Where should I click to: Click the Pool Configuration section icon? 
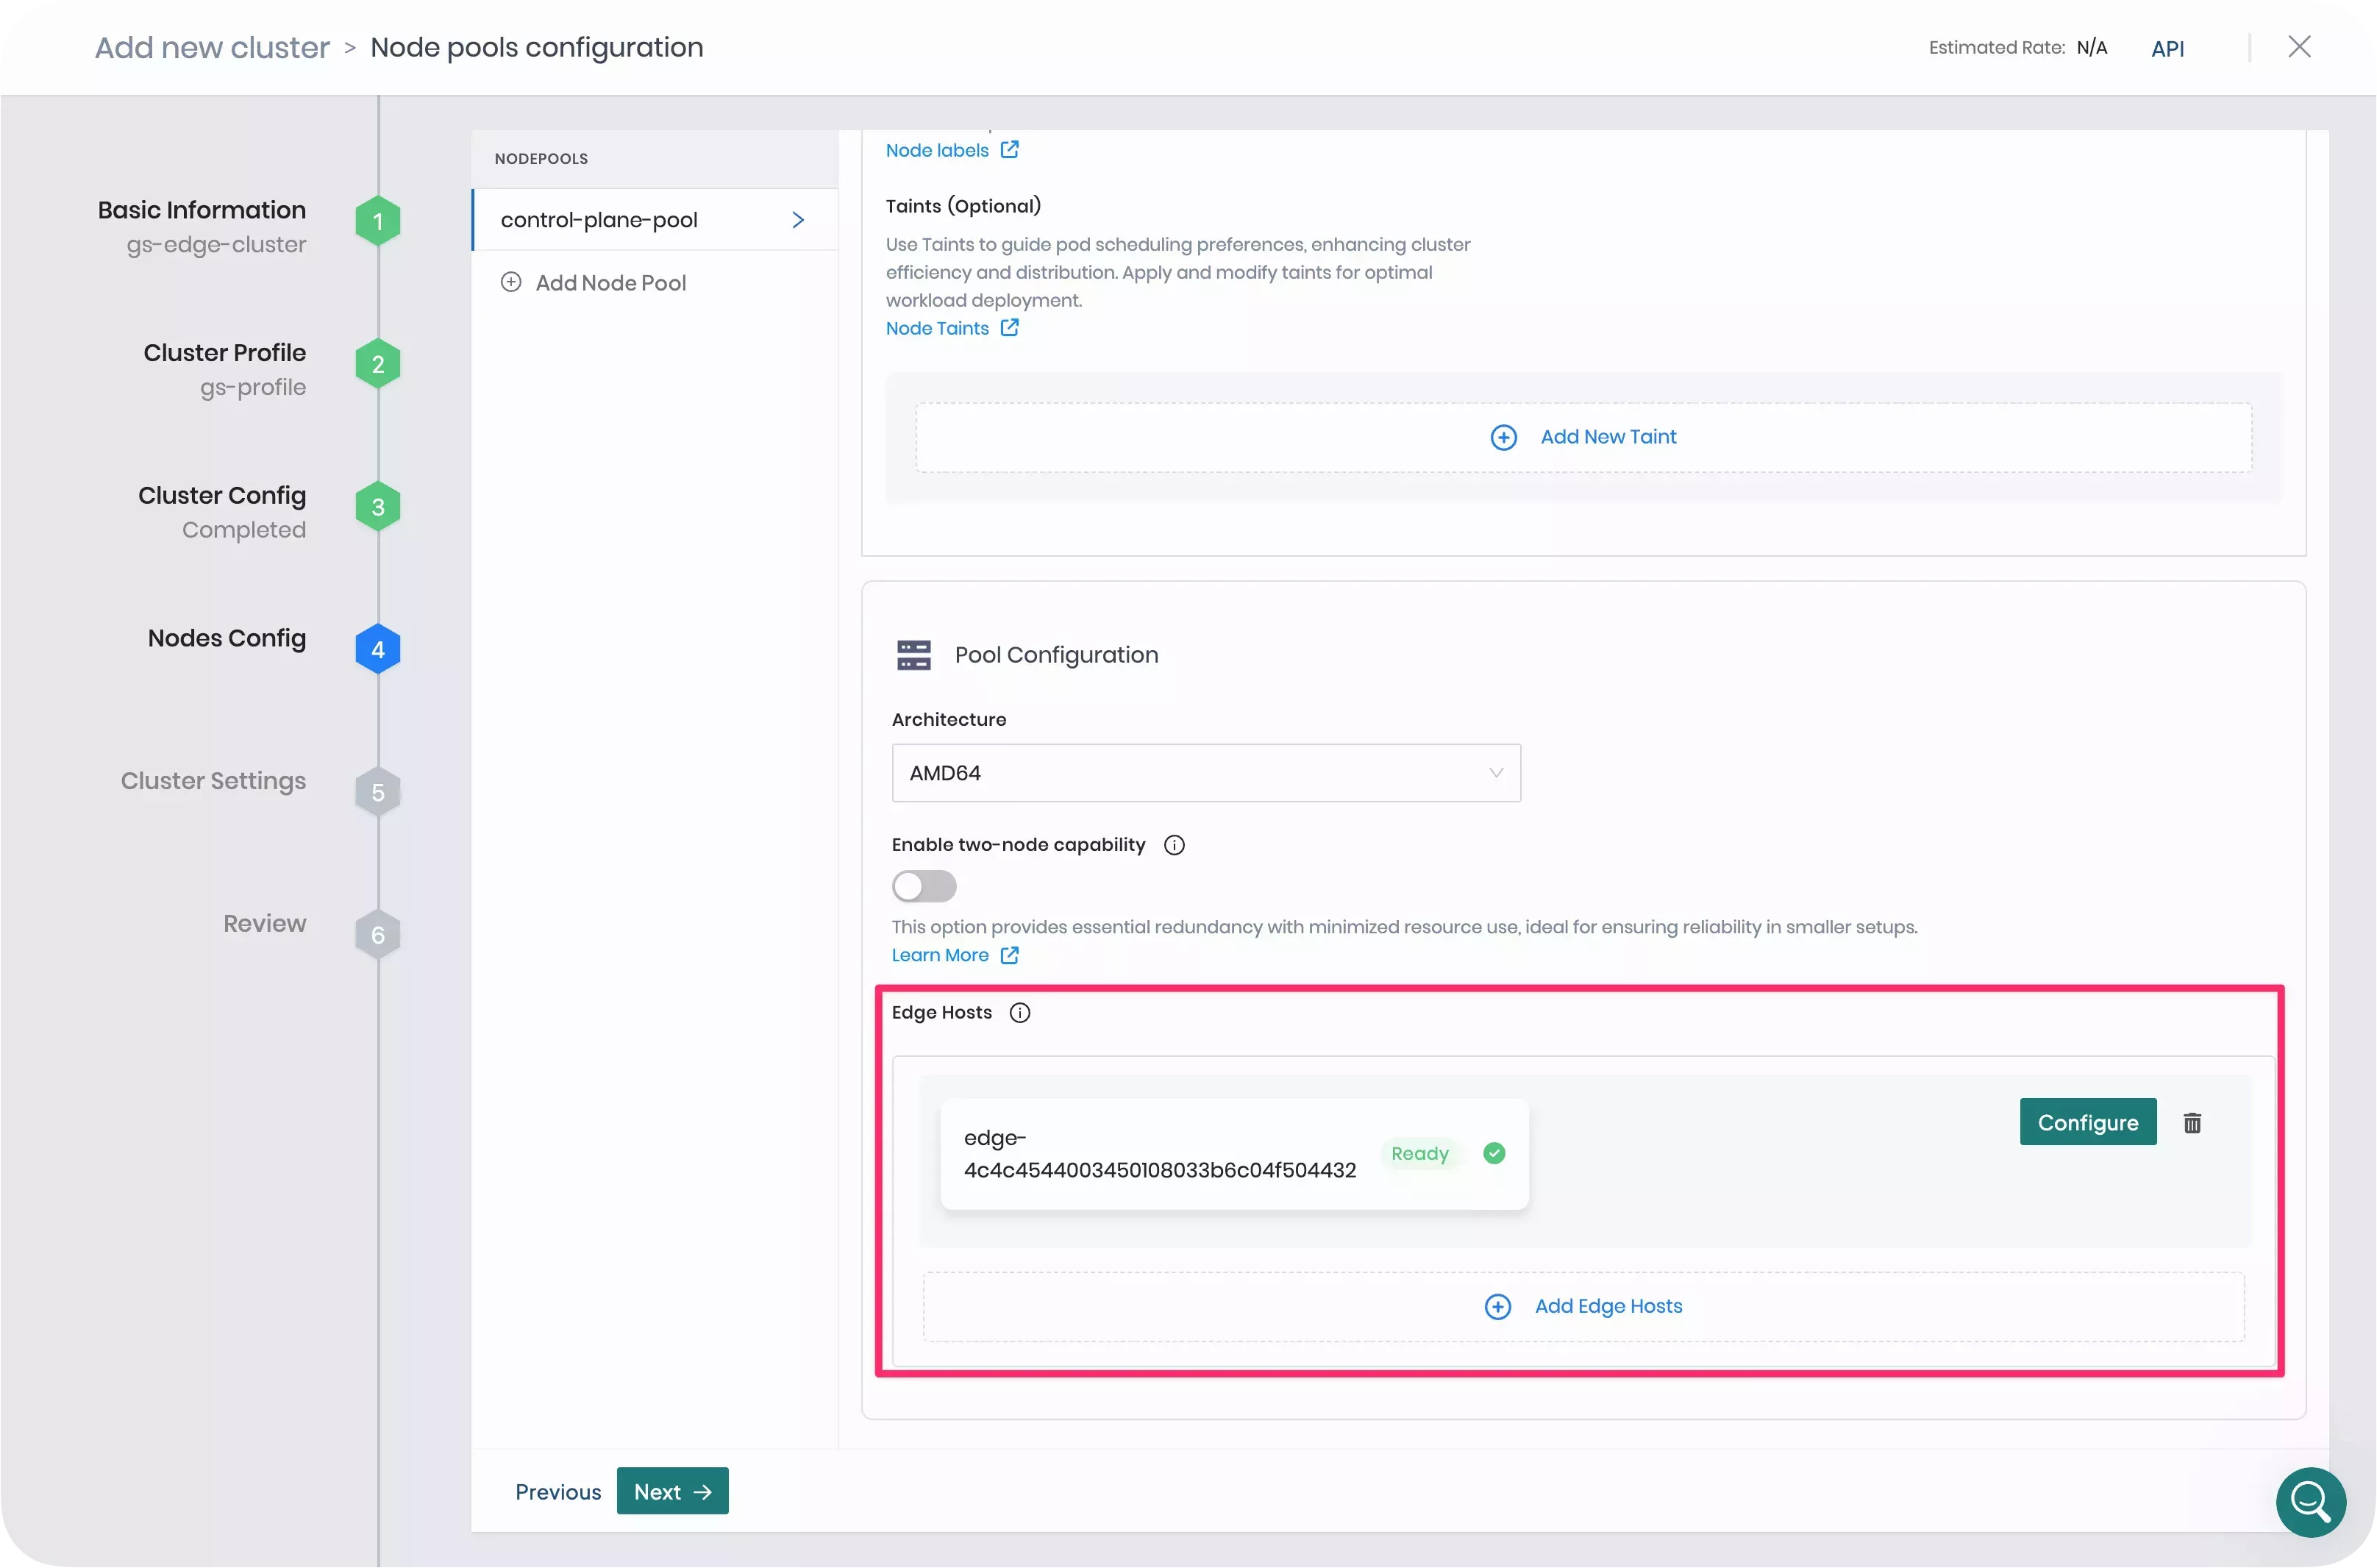pos(913,655)
